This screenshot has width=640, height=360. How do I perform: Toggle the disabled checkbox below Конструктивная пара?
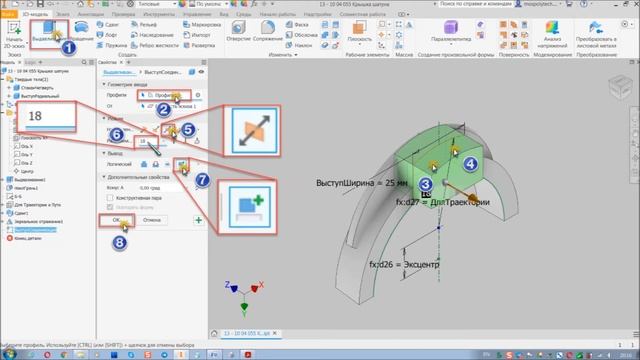(110, 207)
